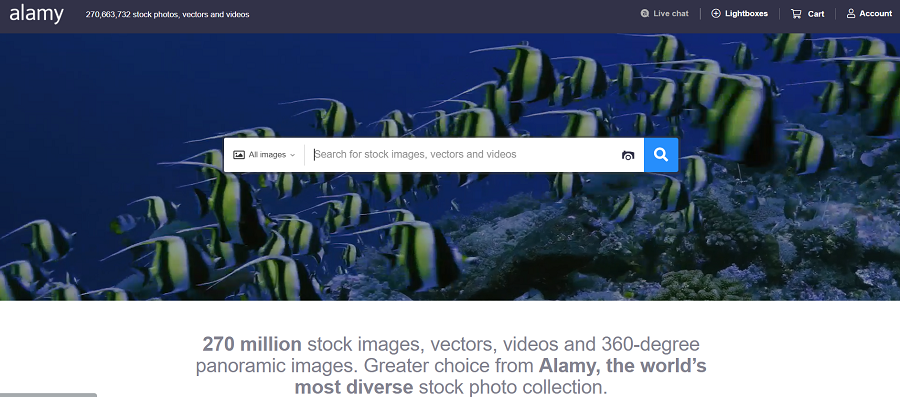The height and width of the screenshot is (397, 900).
Task: Click the fish hero background image
Action: point(450,241)
